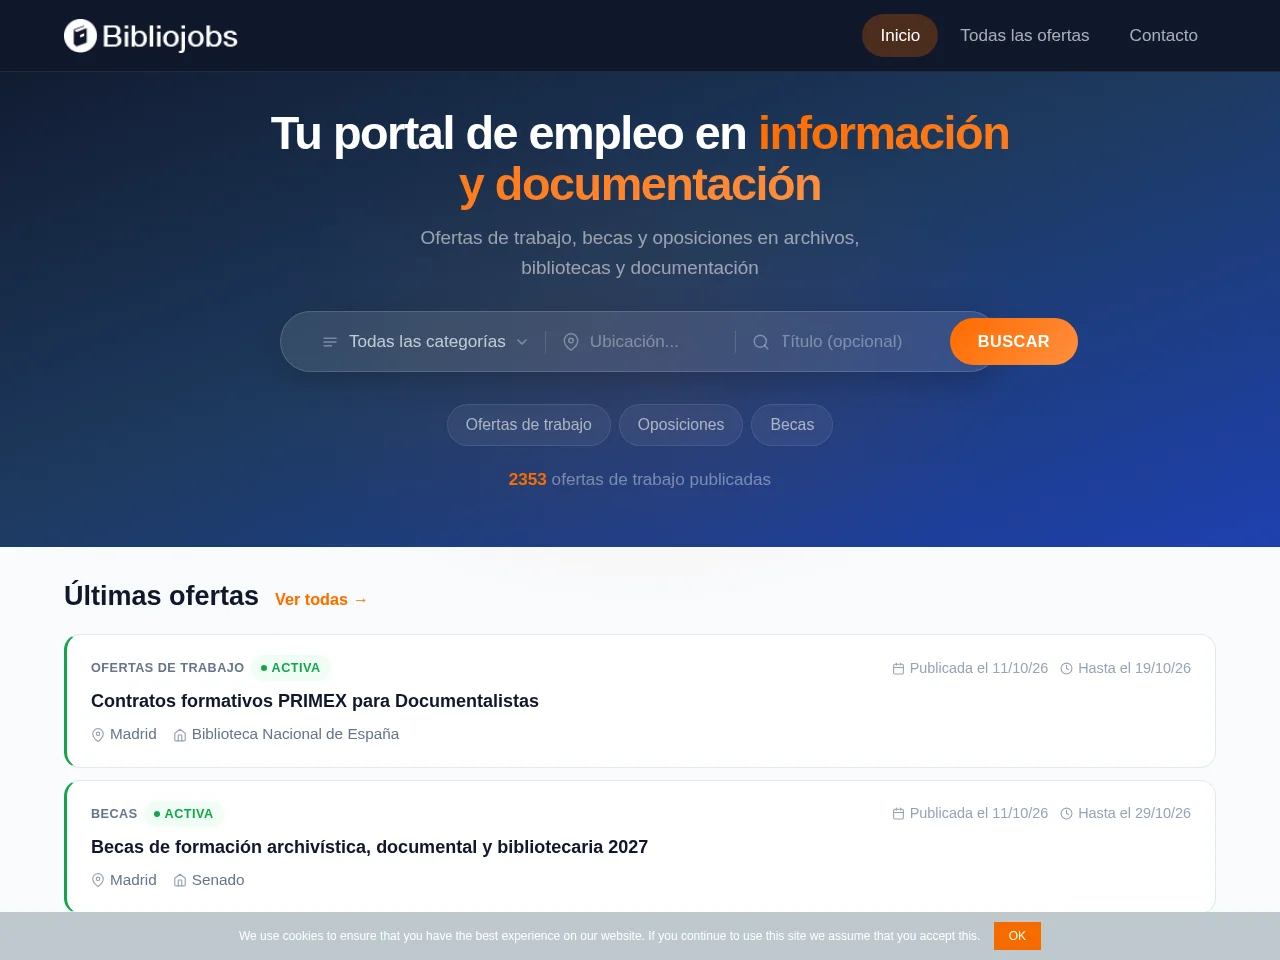1280x960 pixels.
Task: Click calendar icon on PRIMEX offer
Action: pos(898,668)
